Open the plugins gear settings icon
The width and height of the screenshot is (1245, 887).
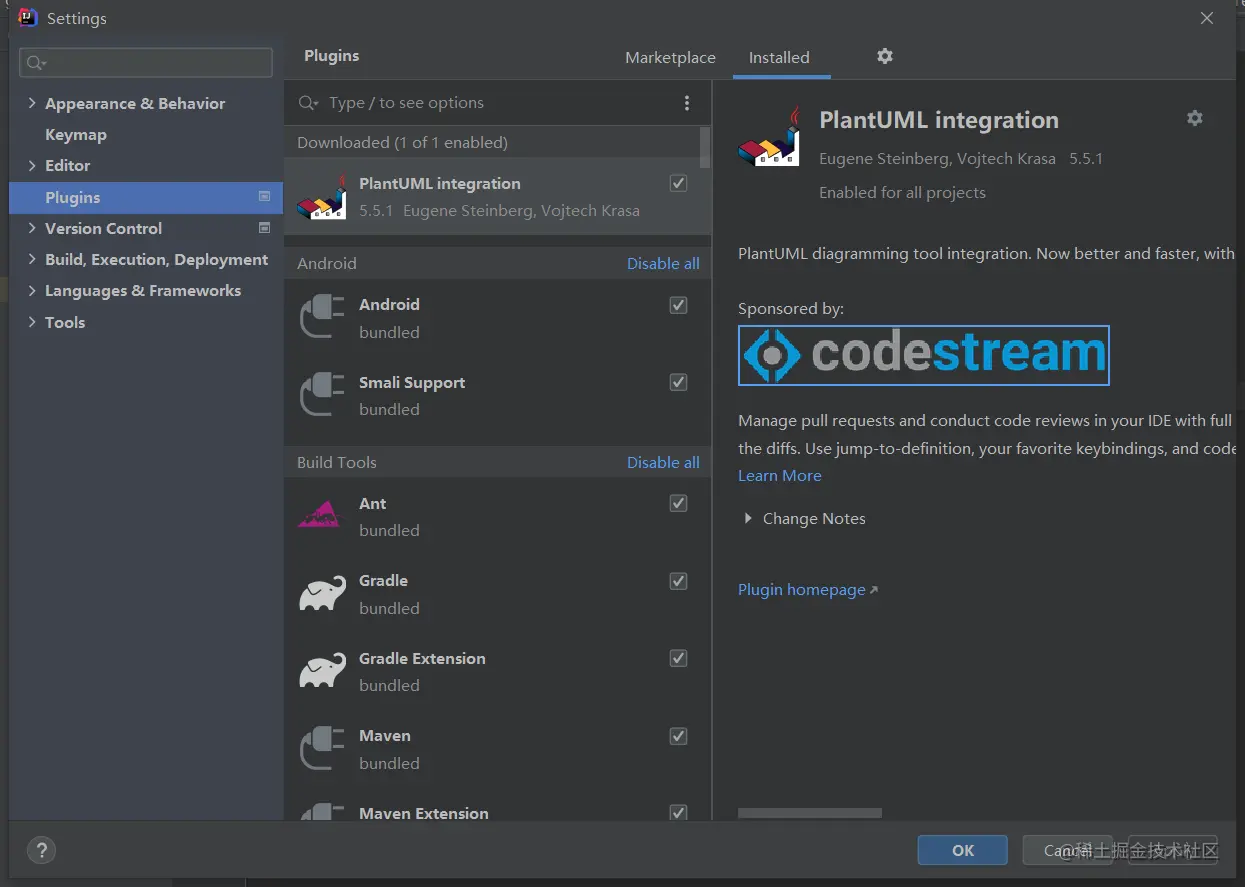[x=885, y=56]
